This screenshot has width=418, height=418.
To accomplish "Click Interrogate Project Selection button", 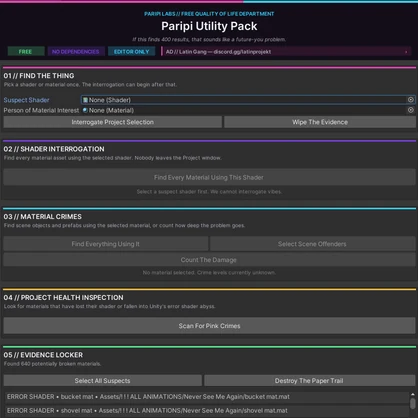I will coord(113,122).
